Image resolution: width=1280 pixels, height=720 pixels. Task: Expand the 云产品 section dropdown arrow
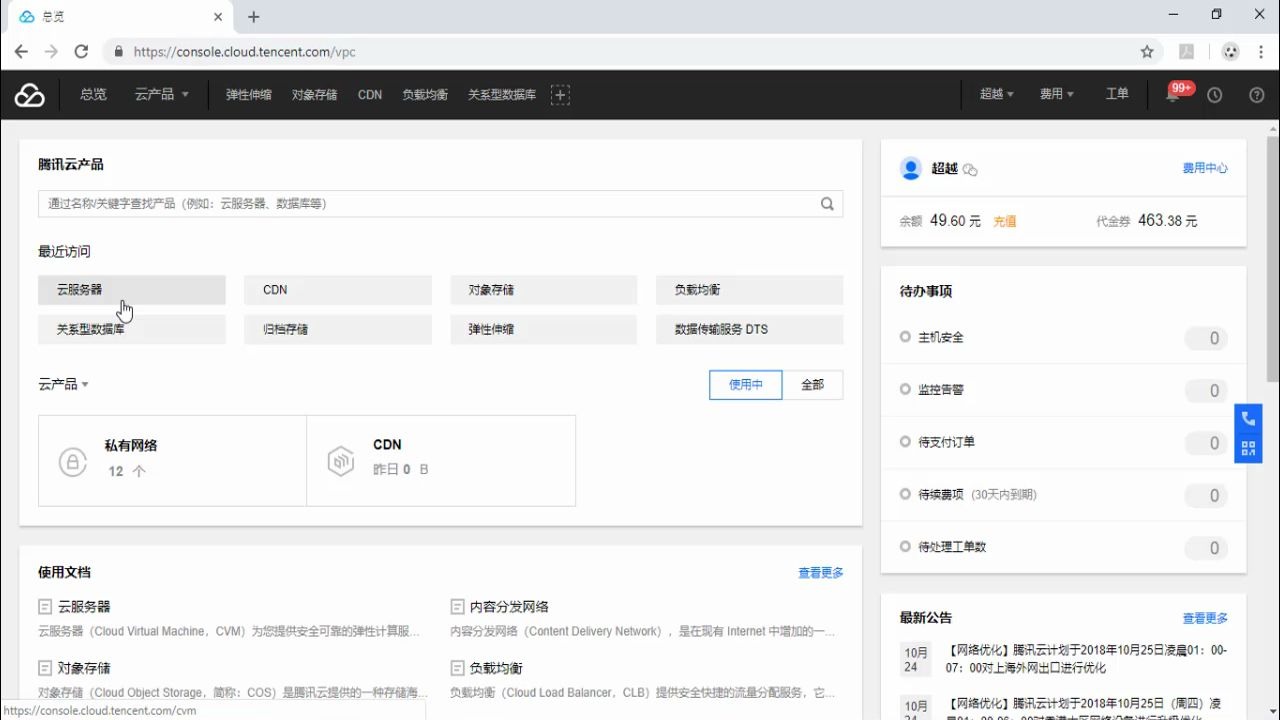click(85, 385)
